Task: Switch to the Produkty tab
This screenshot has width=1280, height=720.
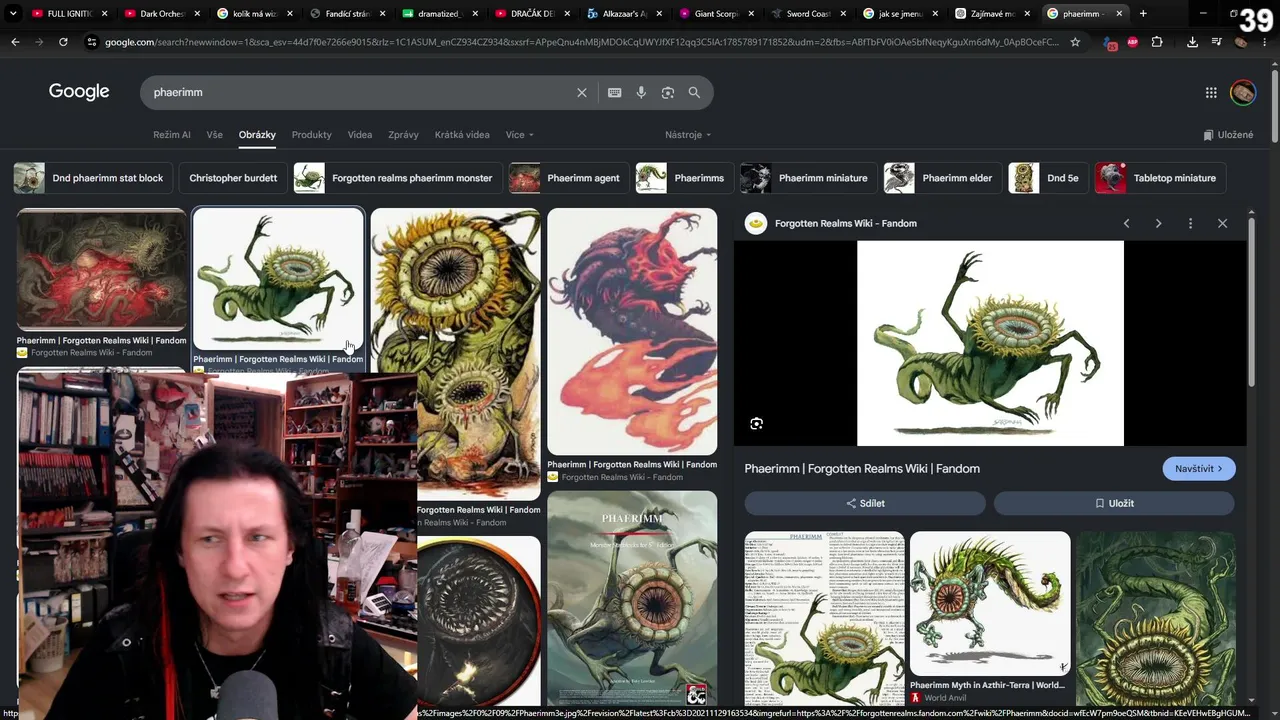Action: pyautogui.click(x=312, y=135)
